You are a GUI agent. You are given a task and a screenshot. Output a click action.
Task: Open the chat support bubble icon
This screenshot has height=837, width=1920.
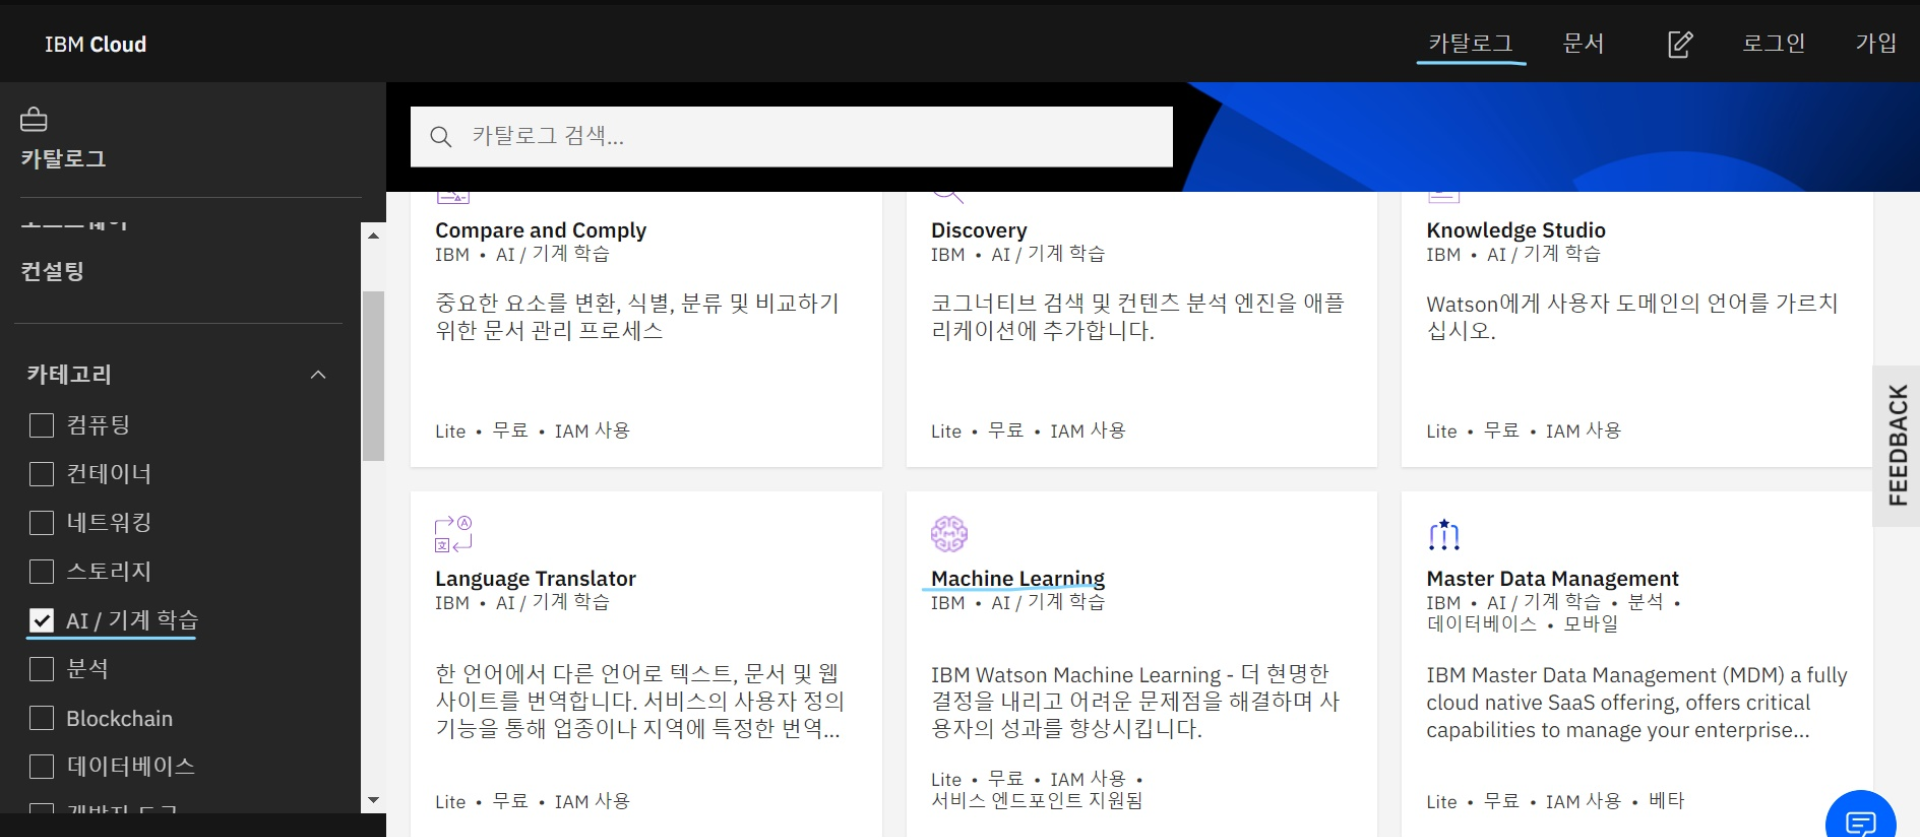pyautogui.click(x=1860, y=822)
